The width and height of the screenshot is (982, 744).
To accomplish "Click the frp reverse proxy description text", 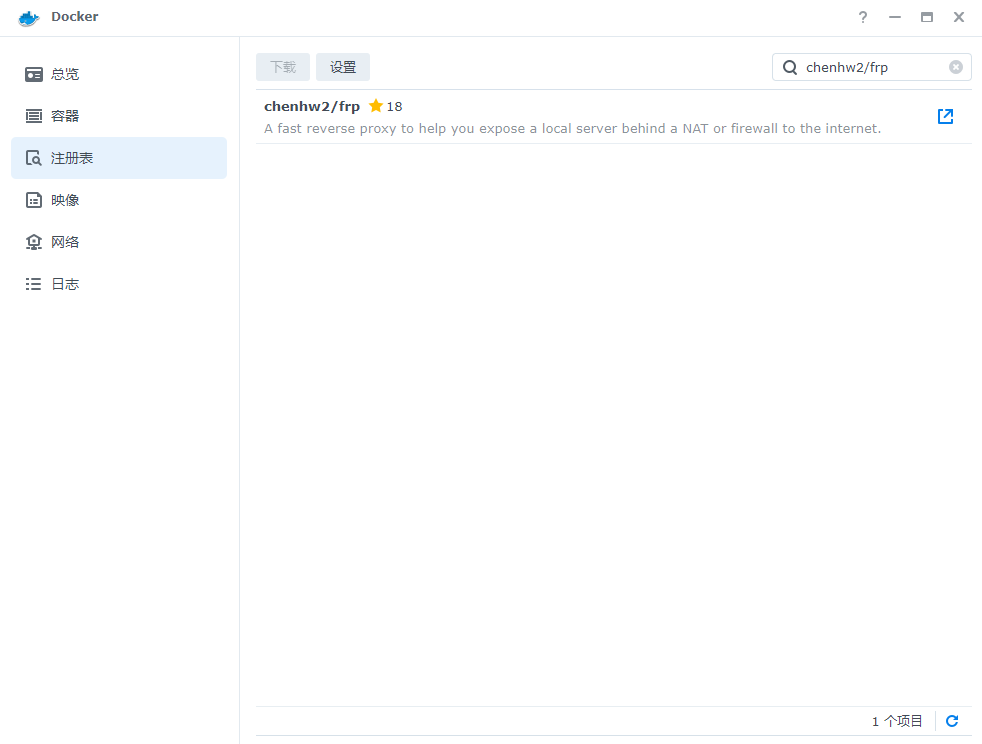I will (572, 128).
